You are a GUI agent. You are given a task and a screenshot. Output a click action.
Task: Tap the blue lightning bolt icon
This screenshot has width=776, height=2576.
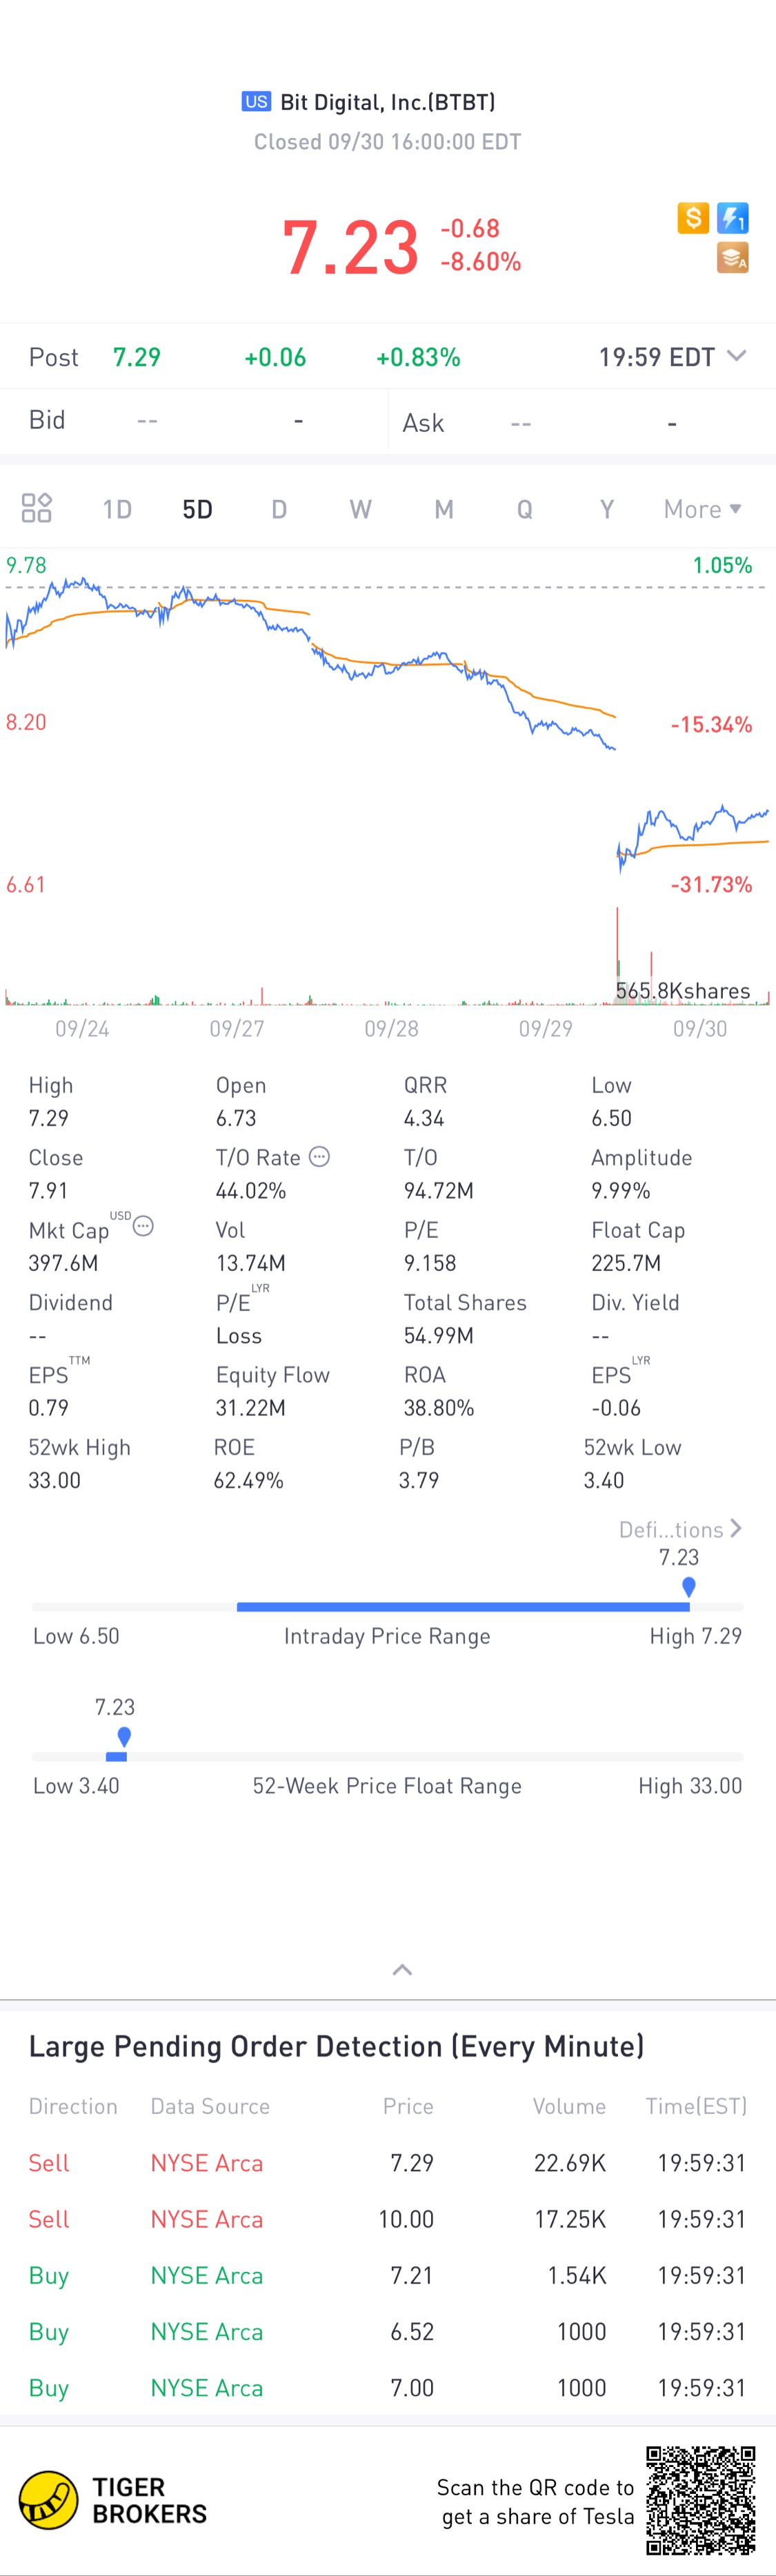point(733,217)
